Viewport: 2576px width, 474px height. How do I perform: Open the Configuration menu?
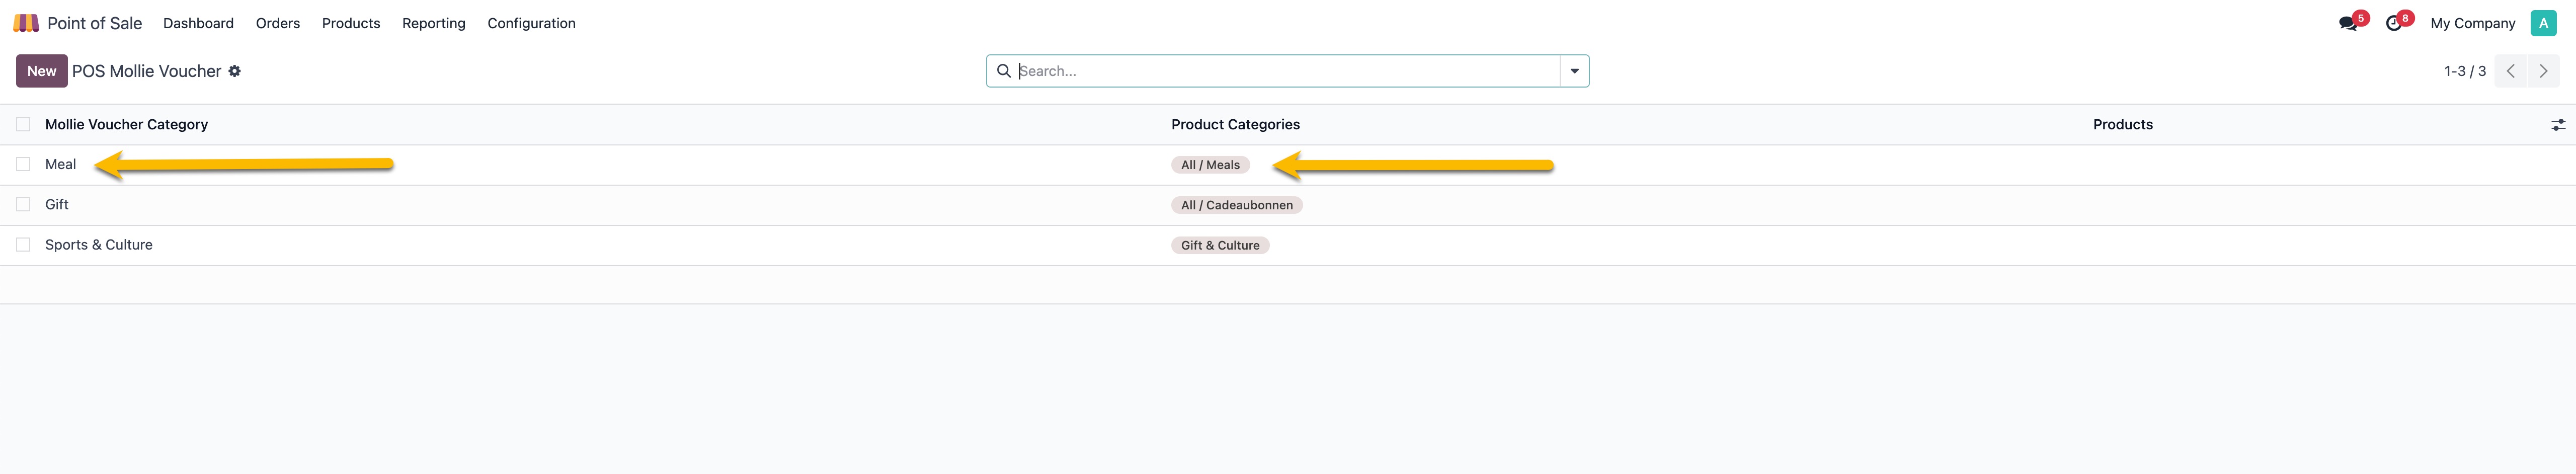tap(531, 23)
